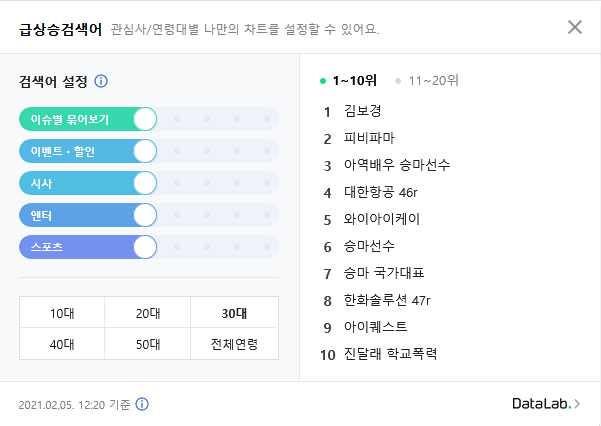Click the 이벤트·할인 slider handle
Screen dimensions: 601x426
click(145, 151)
